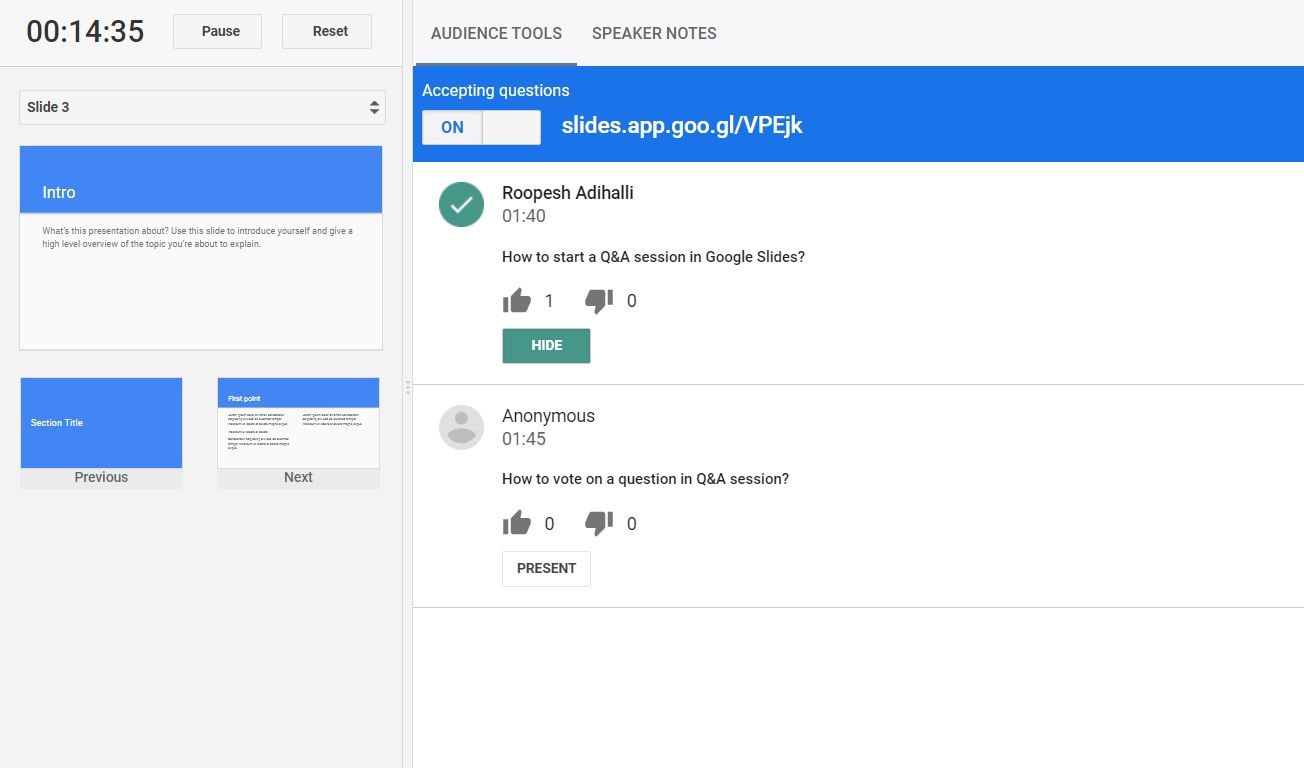Open the slides.app.goo.gl/VPEjk link
The height and width of the screenshot is (768, 1304).
(x=683, y=126)
